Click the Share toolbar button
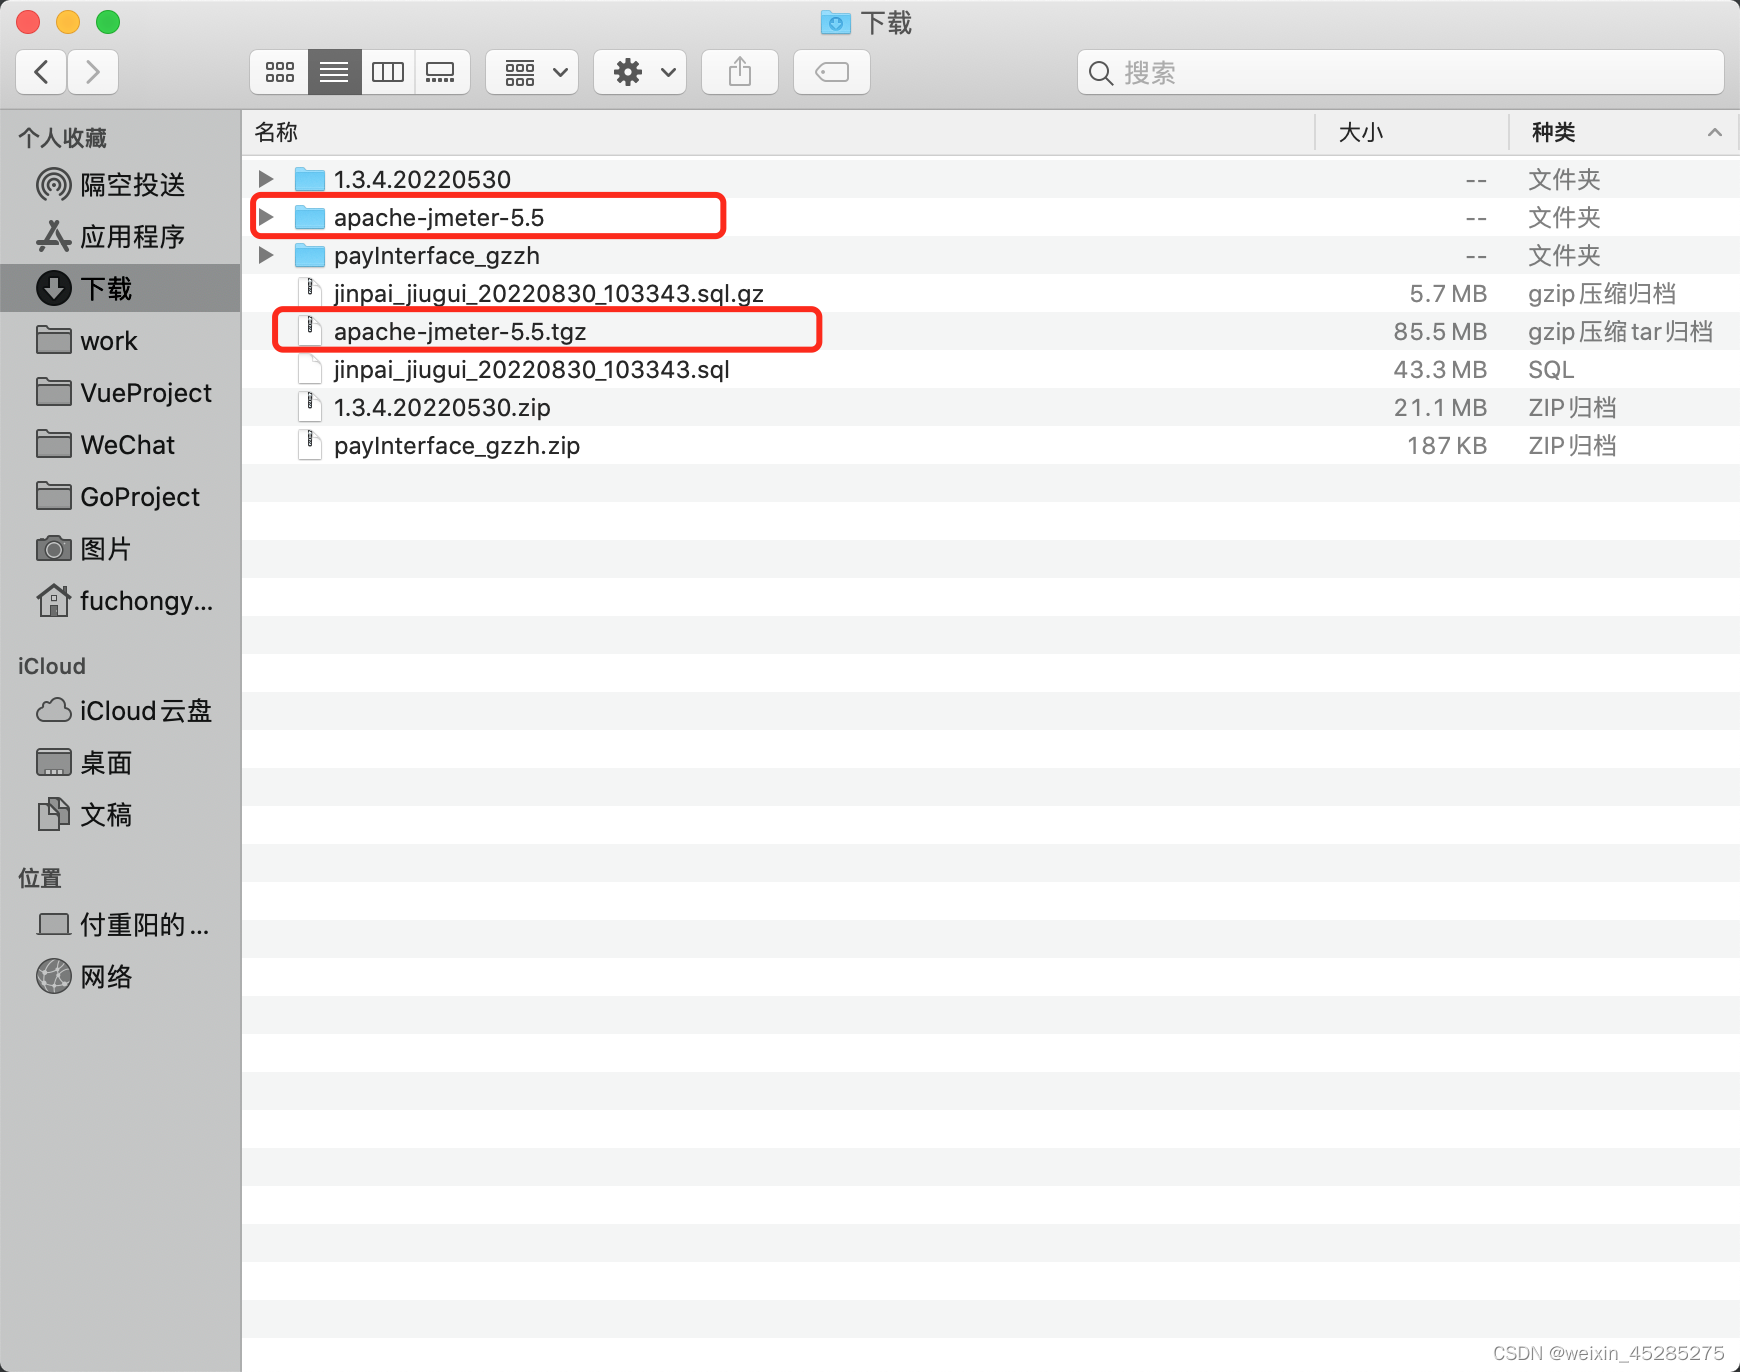This screenshot has width=1740, height=1372. (x=740, y=72)
